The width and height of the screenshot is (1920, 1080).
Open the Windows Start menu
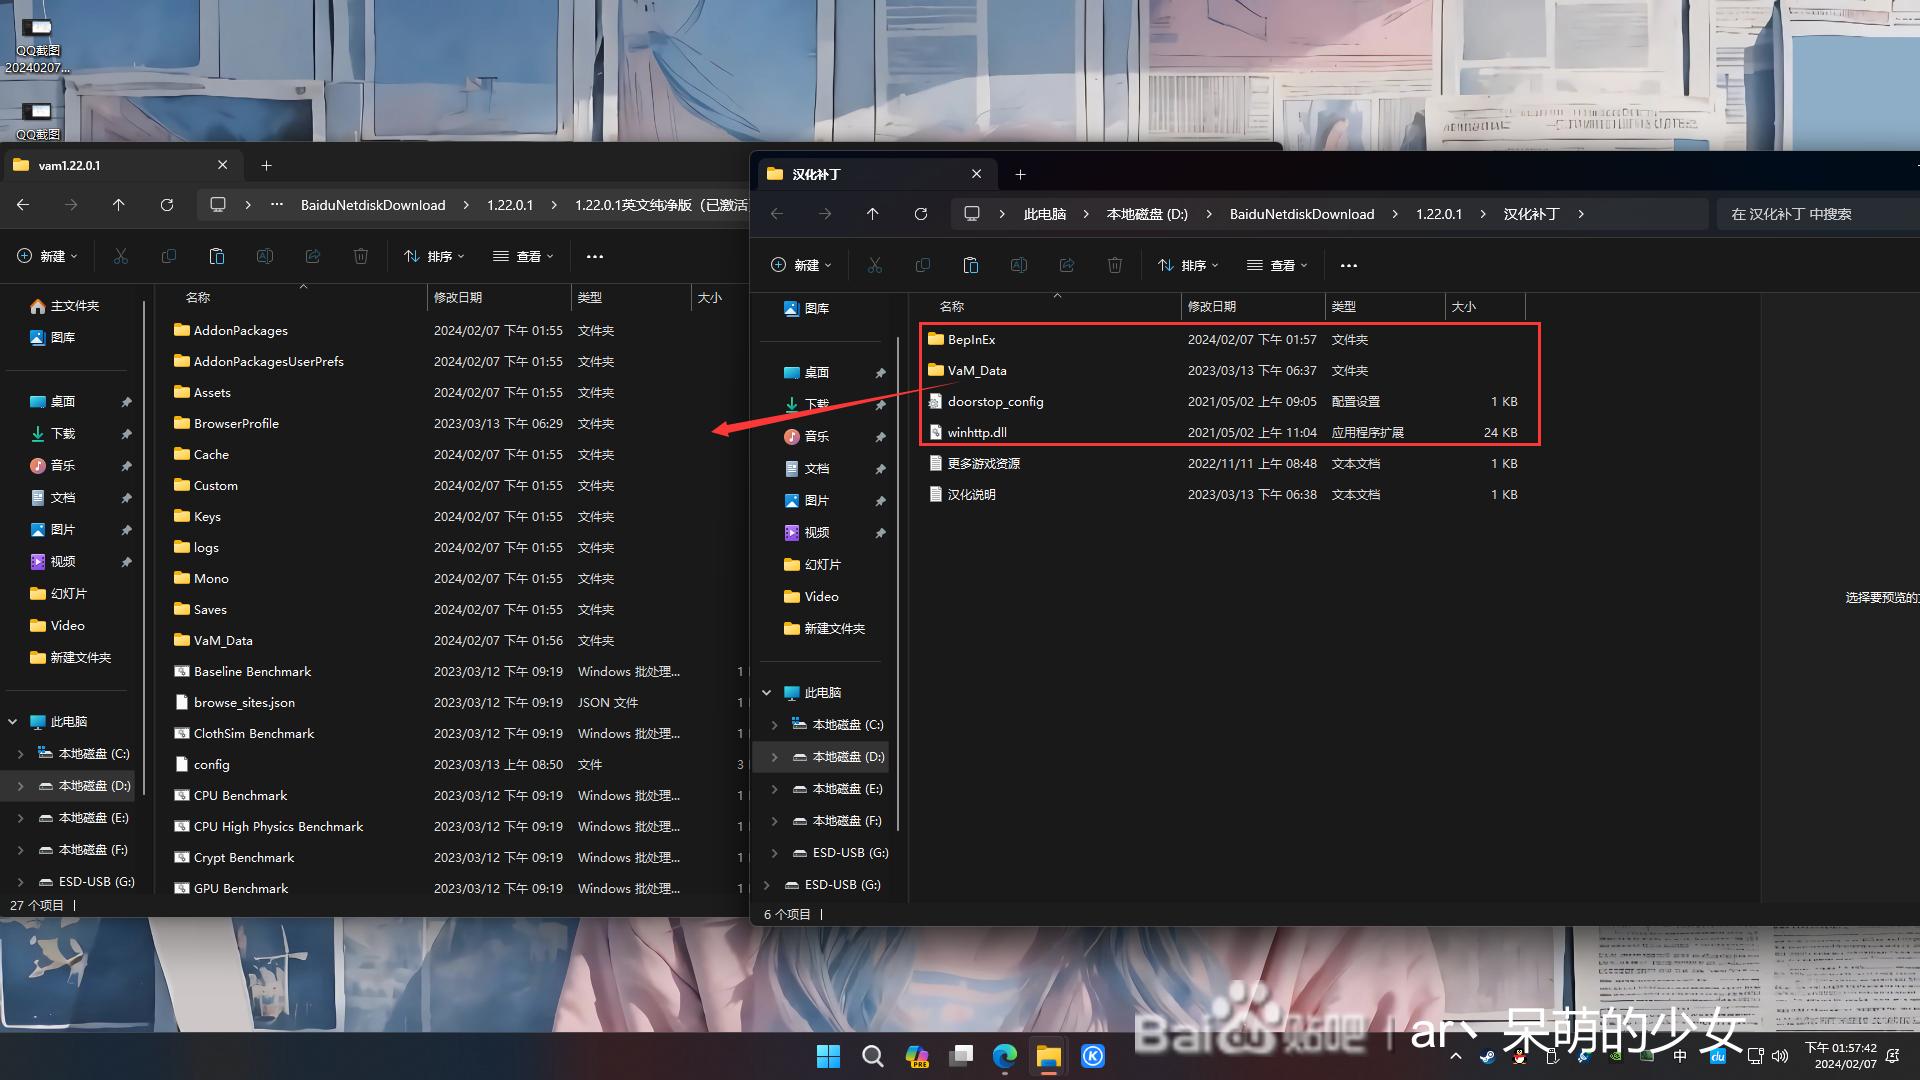pos(828,1056)
